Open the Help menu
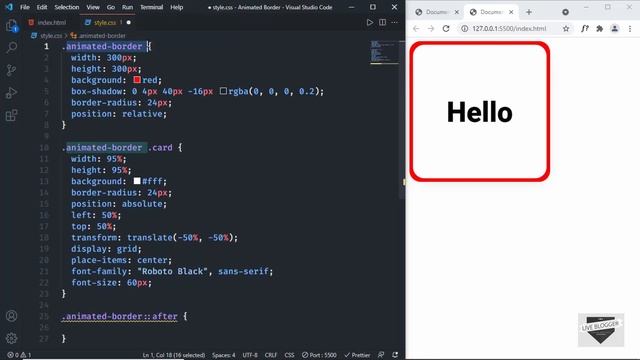640x360 pixels. pos(176,7)
